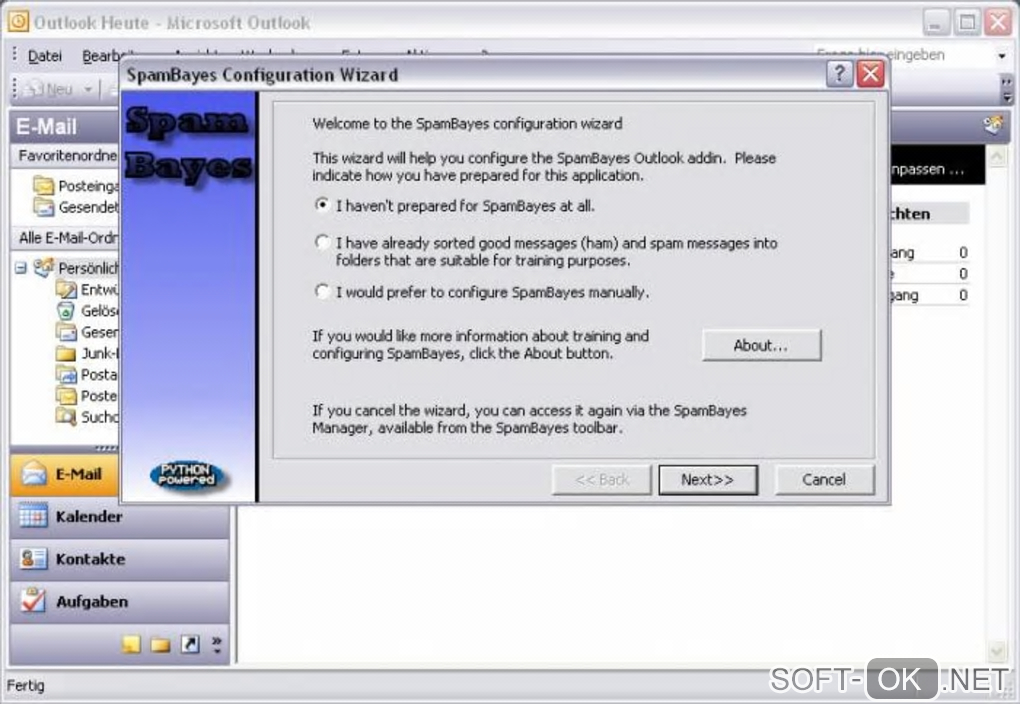
Task: Open the Neu button dropdown arrow
Action: [x=87, y=89]
